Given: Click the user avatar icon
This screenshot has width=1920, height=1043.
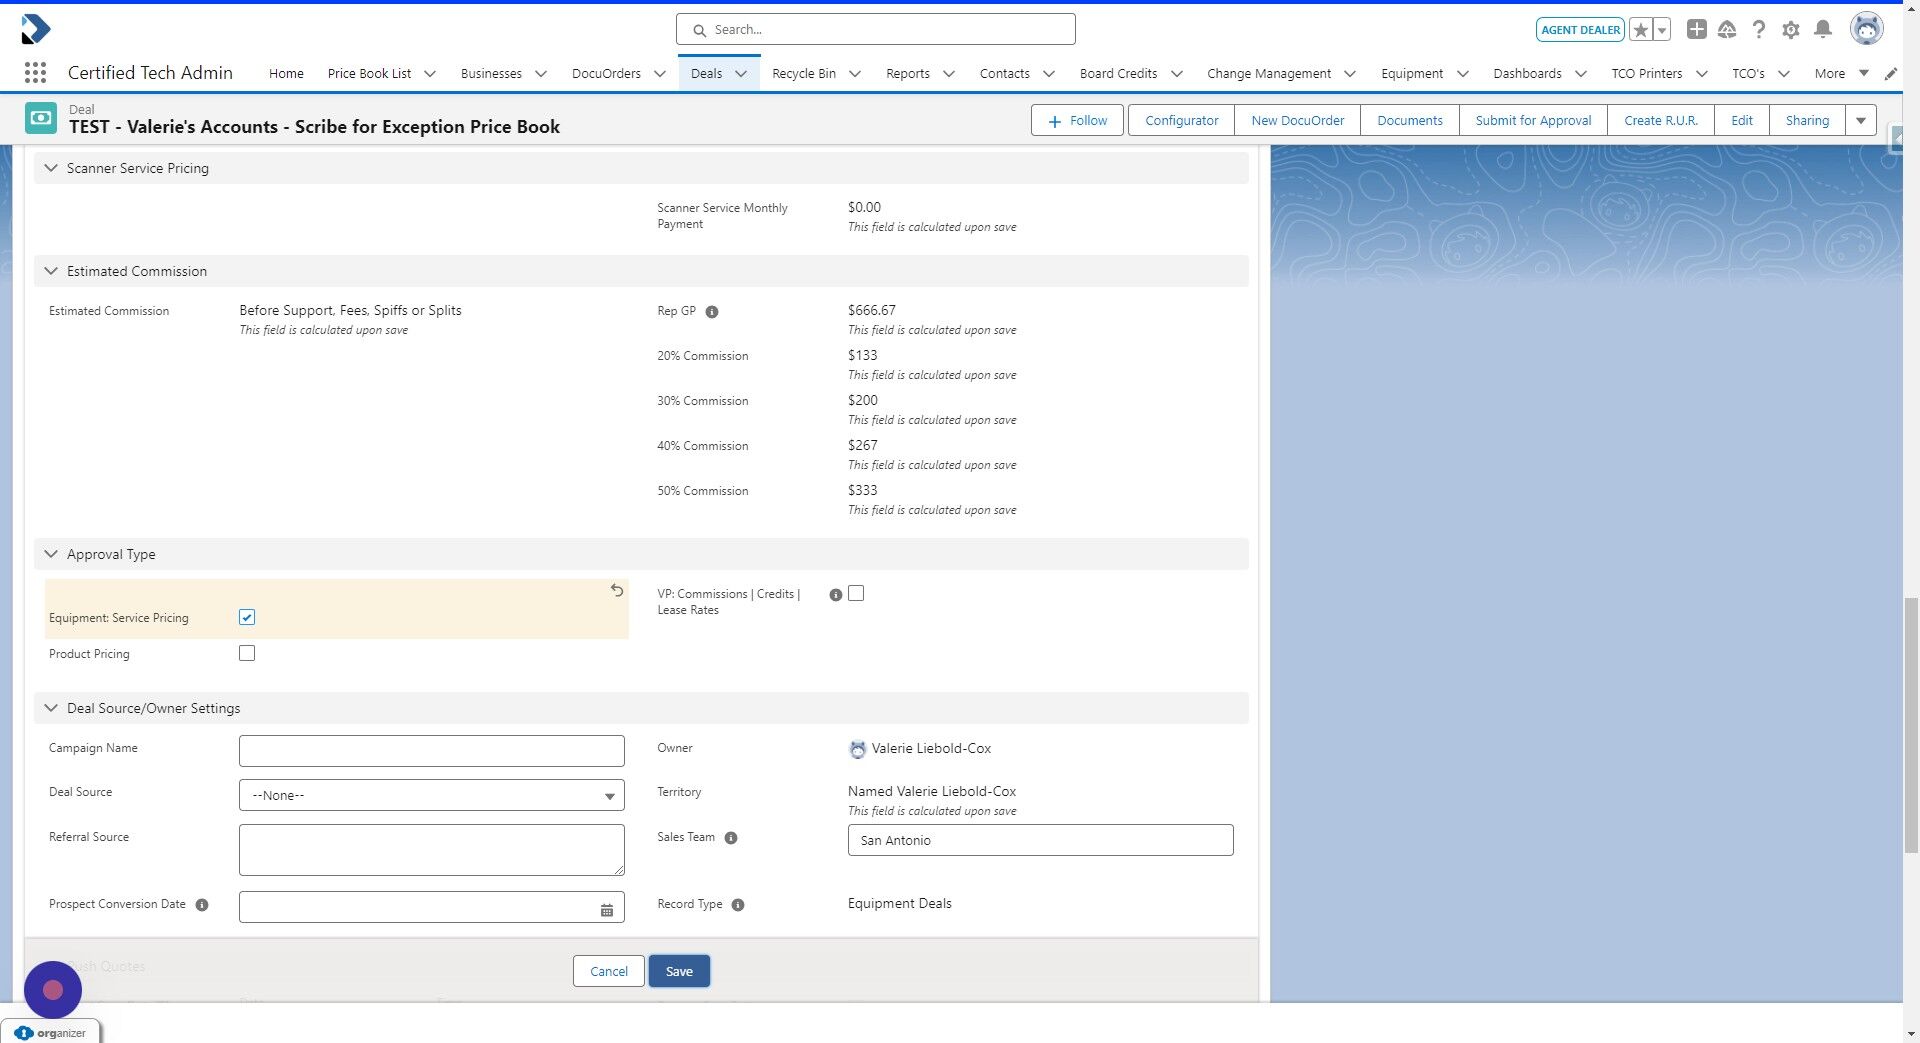Looking at the screenshot, I should click(1866, 29).
